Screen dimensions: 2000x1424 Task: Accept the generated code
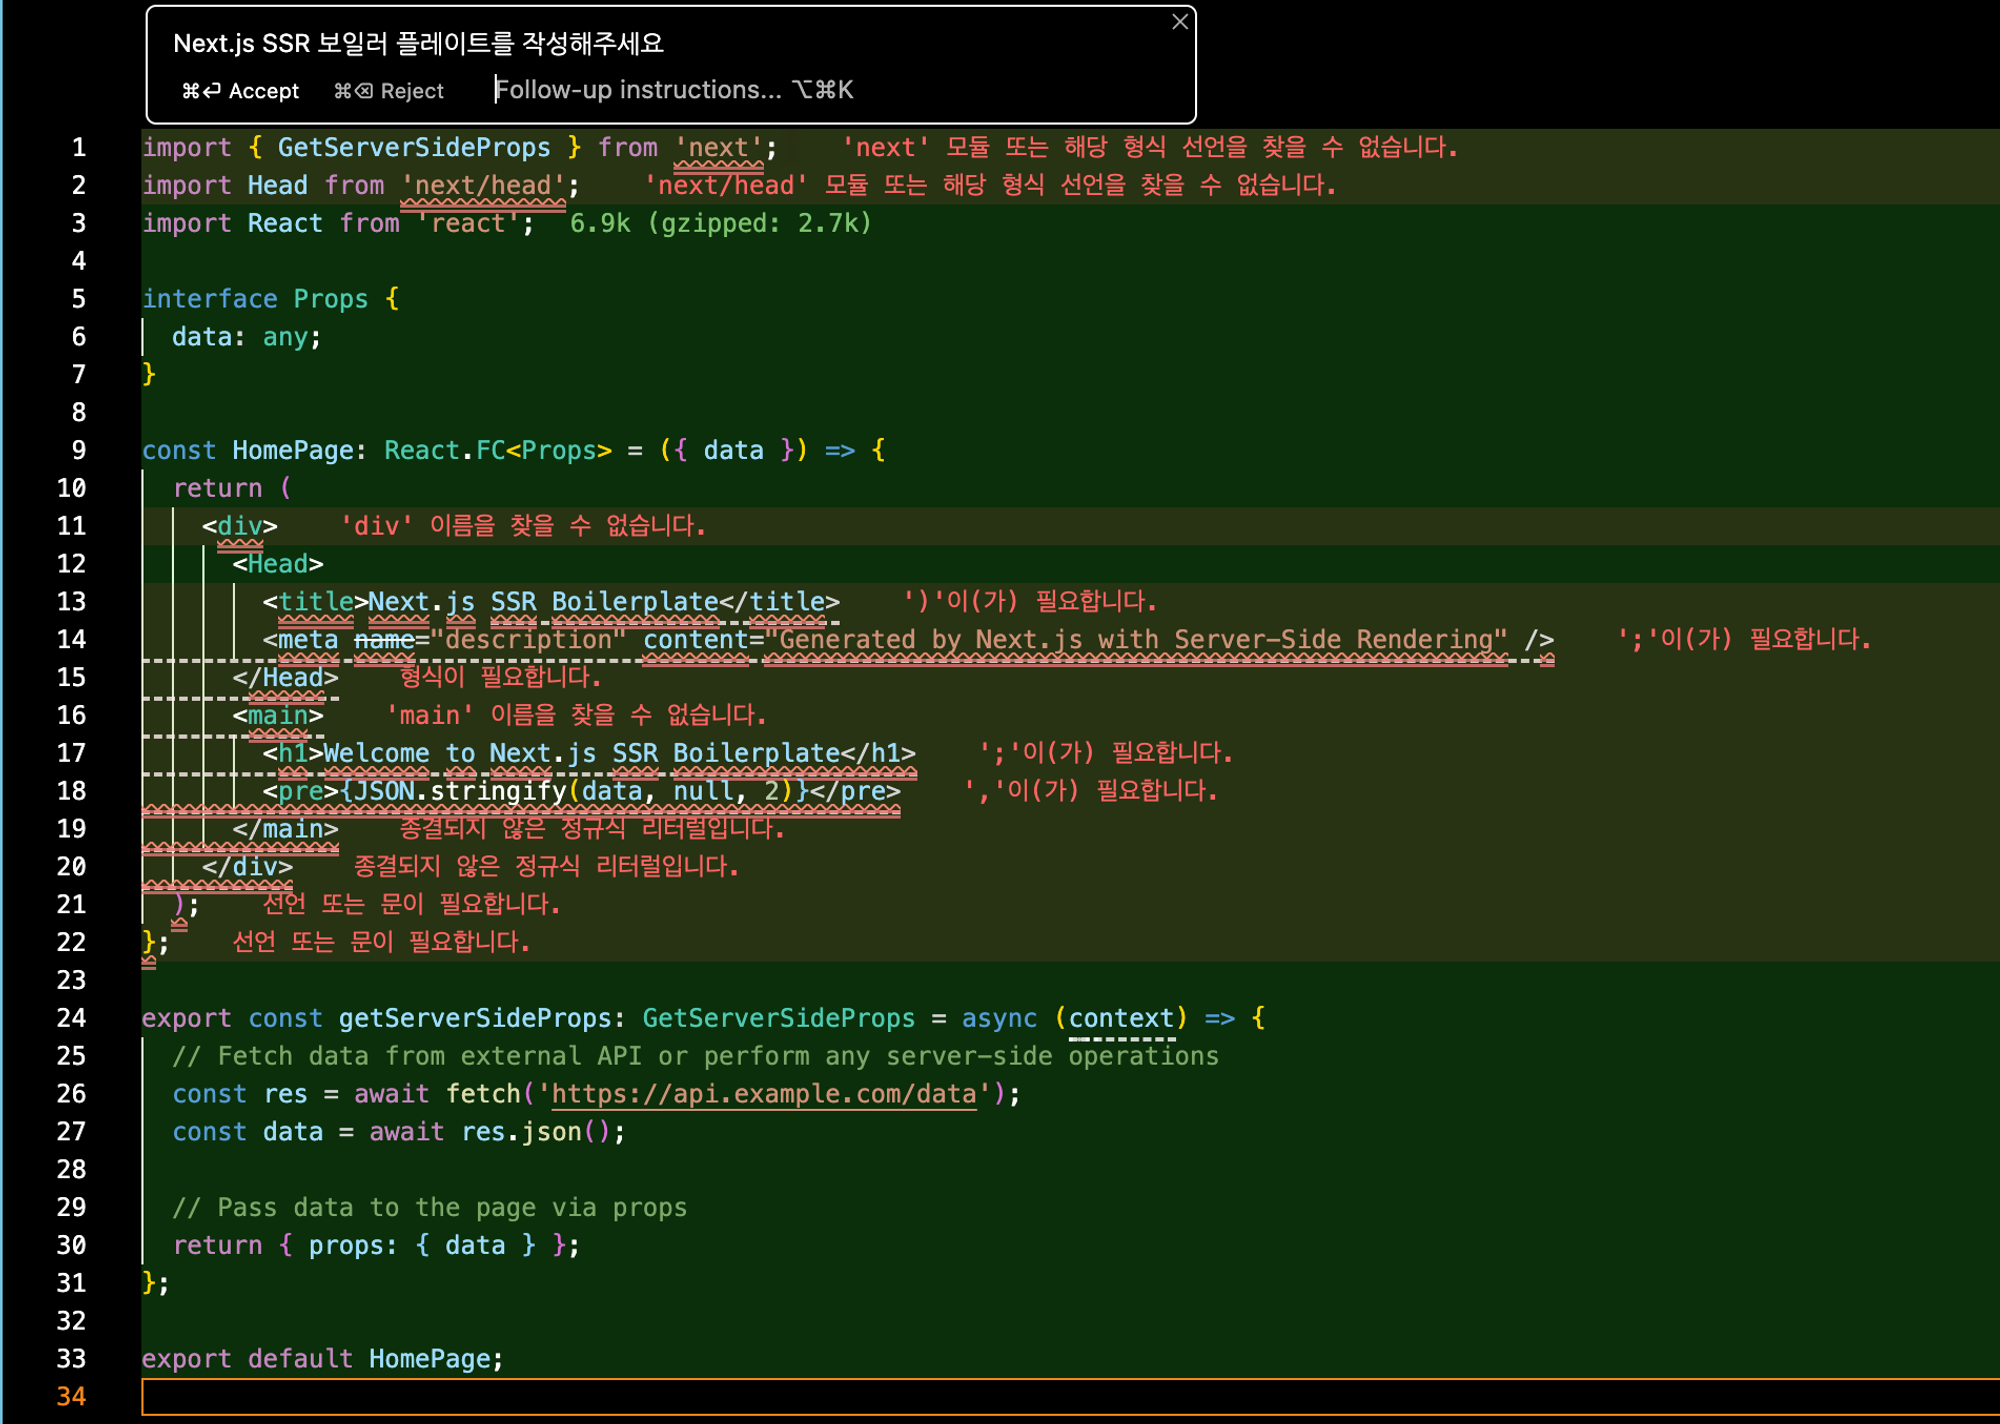(x=240, y=91)
